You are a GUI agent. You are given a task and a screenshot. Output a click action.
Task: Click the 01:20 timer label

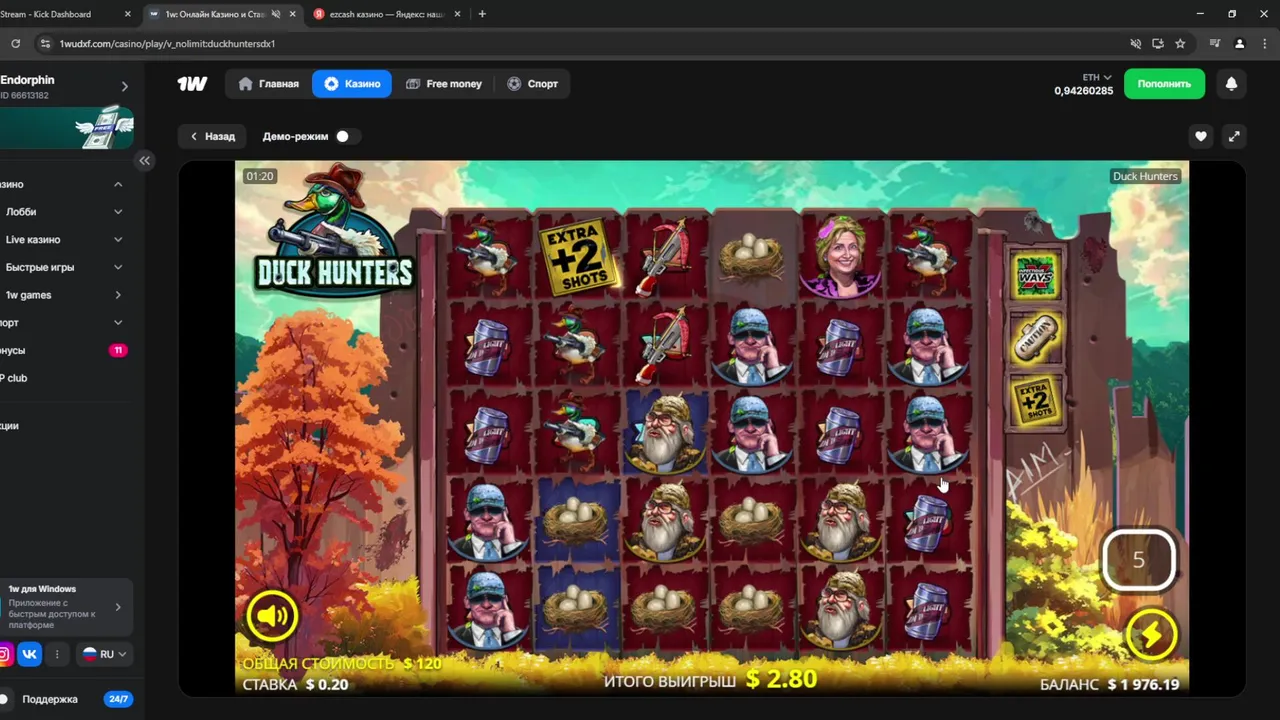(259, 176)
